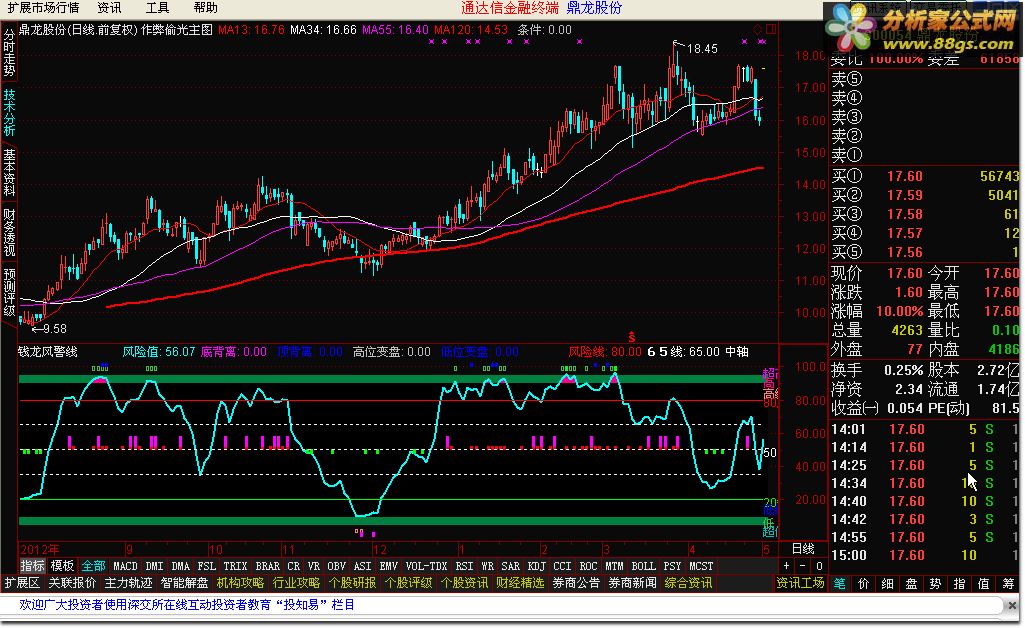
Task: Select the 笔 quote panel tab
Action: 839,584
